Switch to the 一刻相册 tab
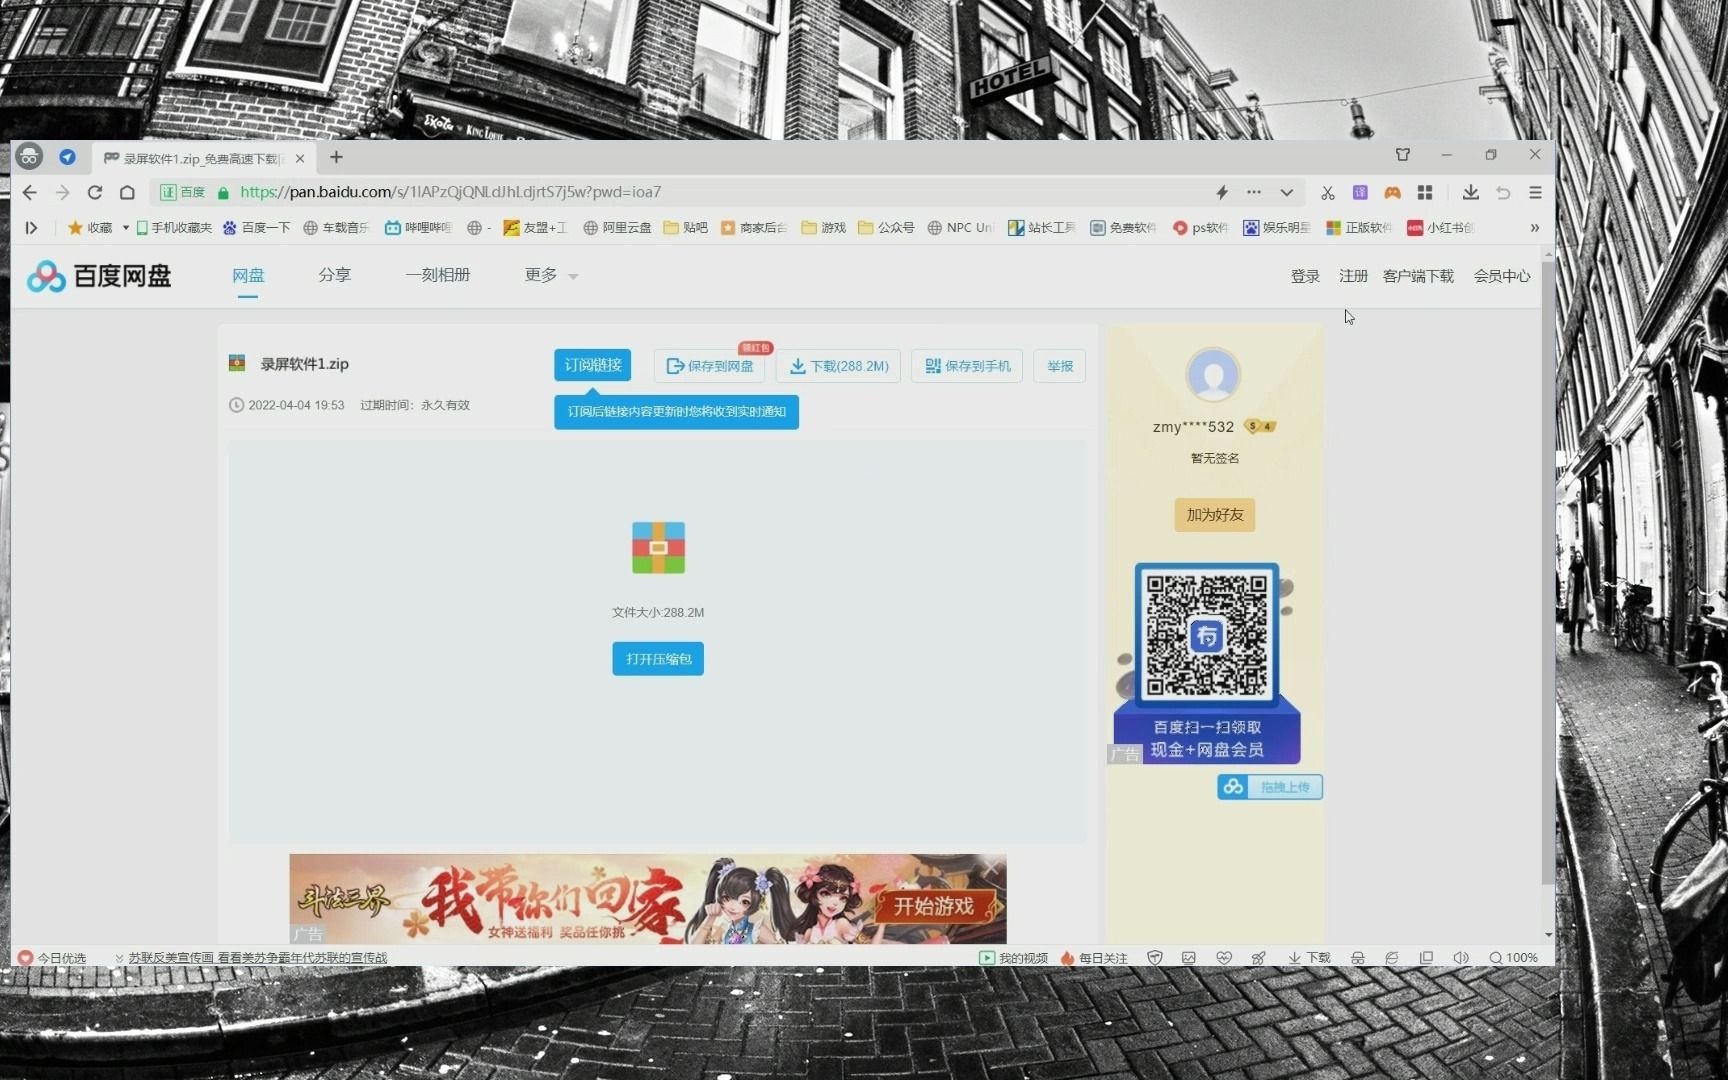 438,275
